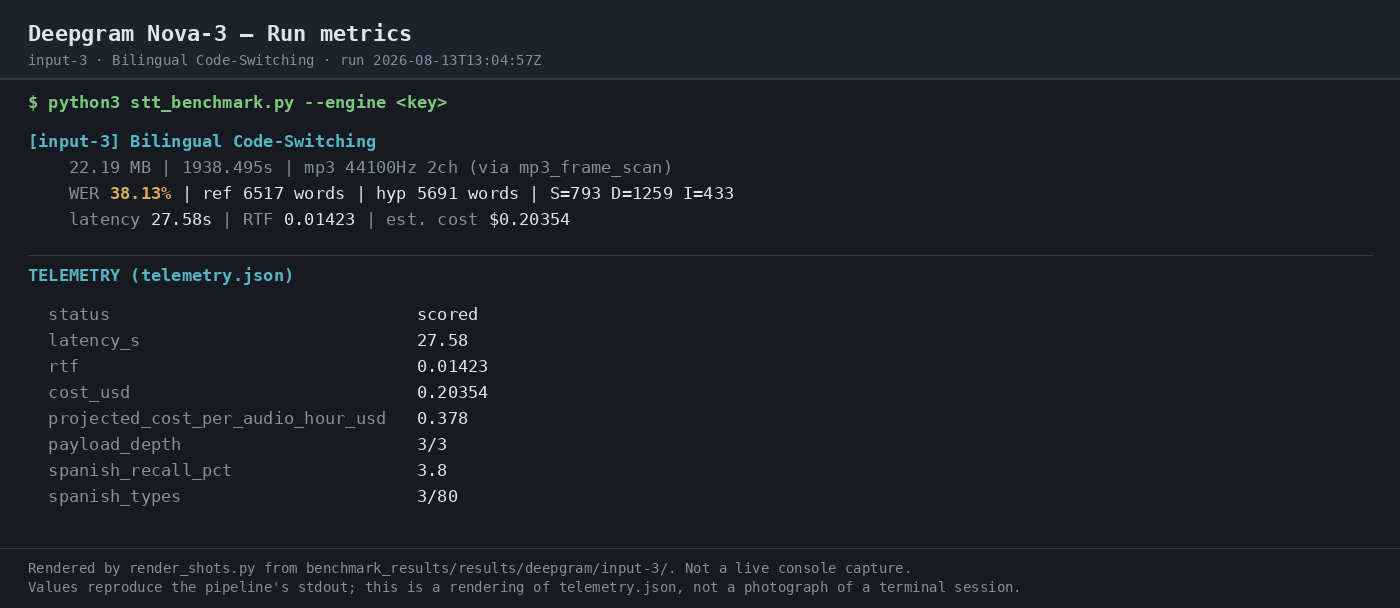Screen dimensions: 1400x608
Task: Click the value '0.378'
Action: (x=442, y=419)
